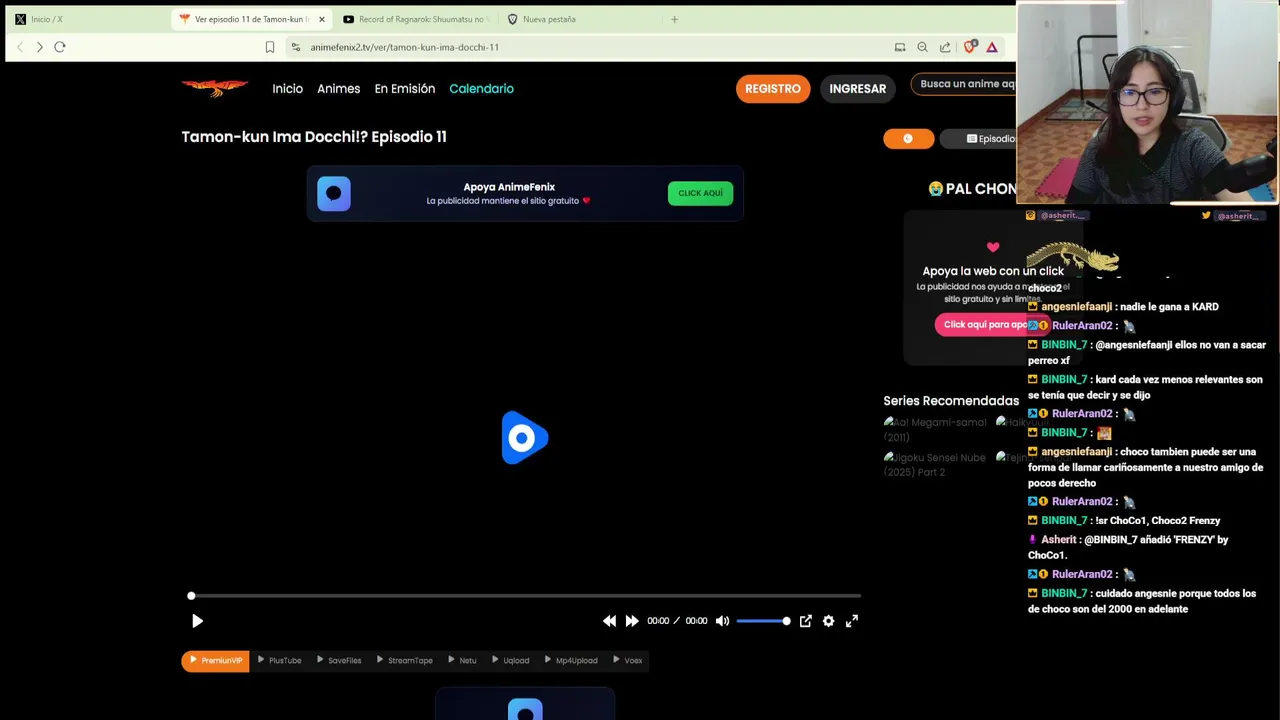Click the address bar URL field

tap(590, 47)
